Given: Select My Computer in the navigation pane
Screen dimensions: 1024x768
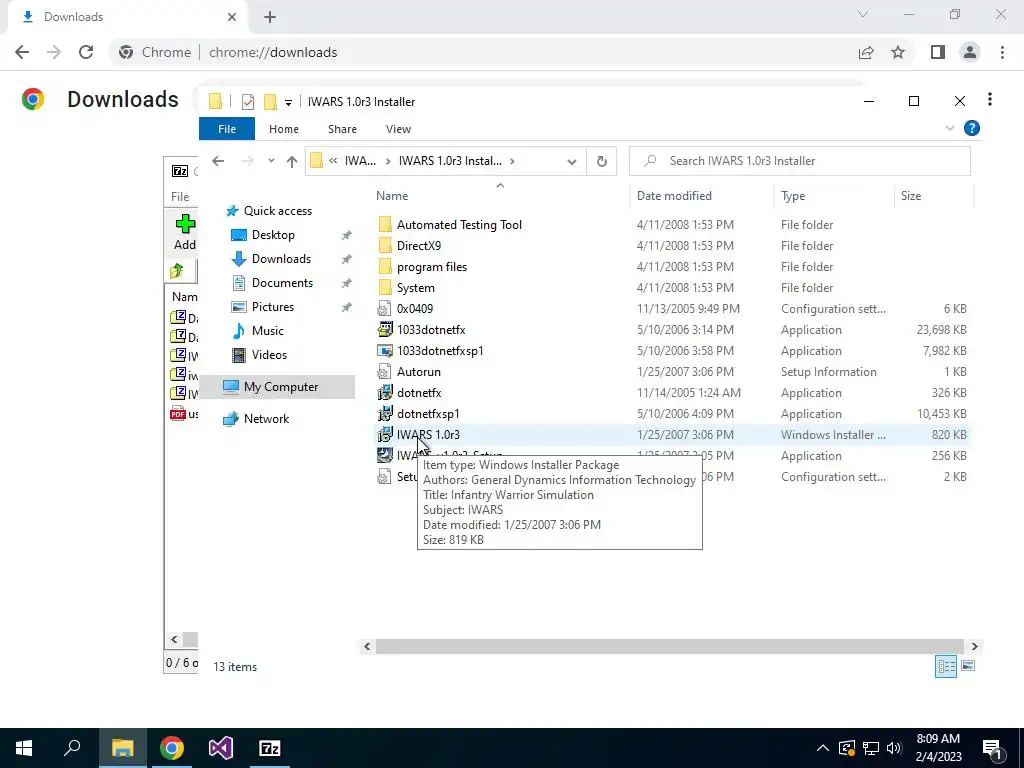Looking at the screenshot, I should click(281, 387).
